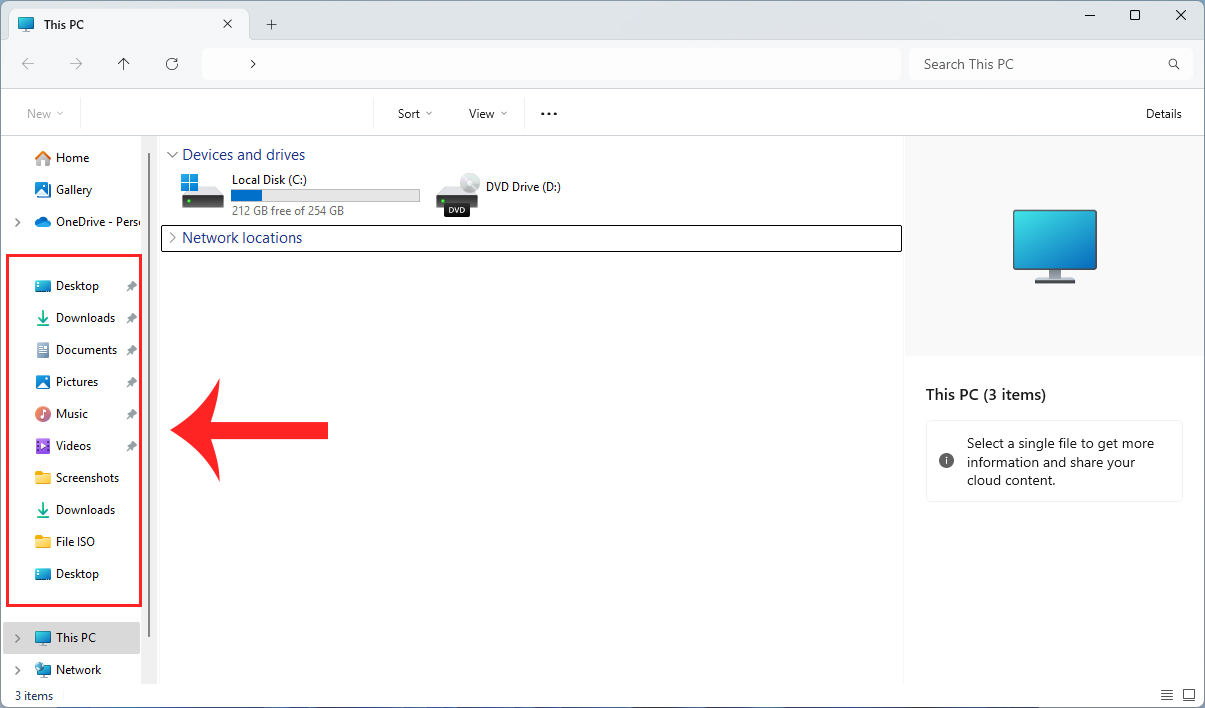Collapse the Devices and drives section
The height and width of the screenshot is (708, 1205).
click(x=172, y=154)
